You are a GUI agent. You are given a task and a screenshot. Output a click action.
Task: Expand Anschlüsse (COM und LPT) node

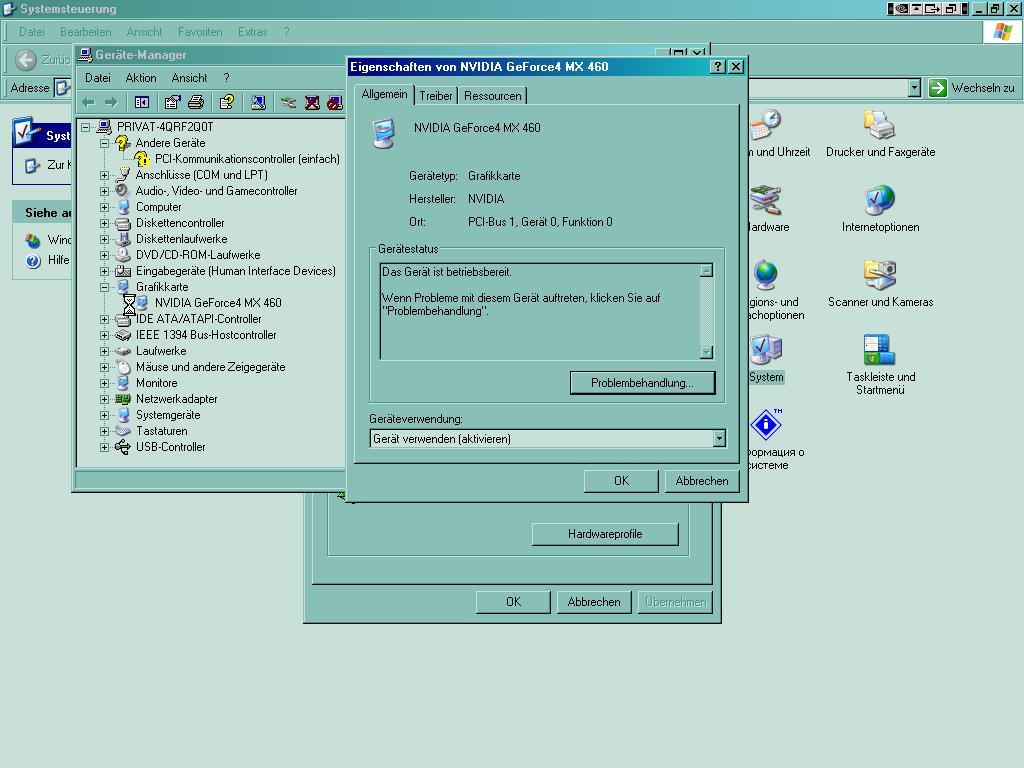tap(104, 175)
